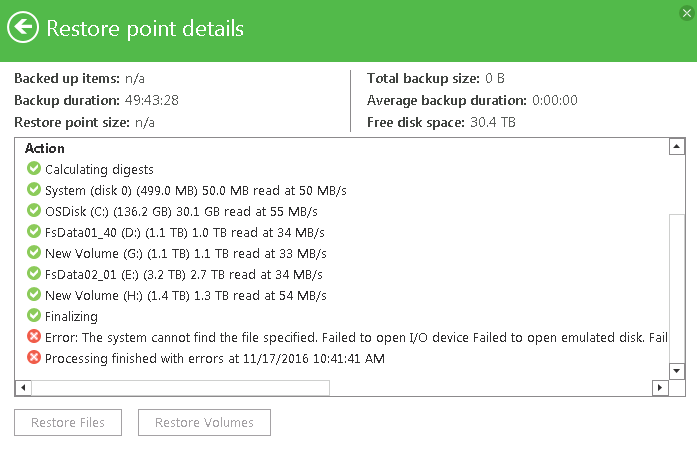This screenshot has width=697, height=451.
Task: Click the horizontal scrollbar right arrow
Action: coord(660,387)
